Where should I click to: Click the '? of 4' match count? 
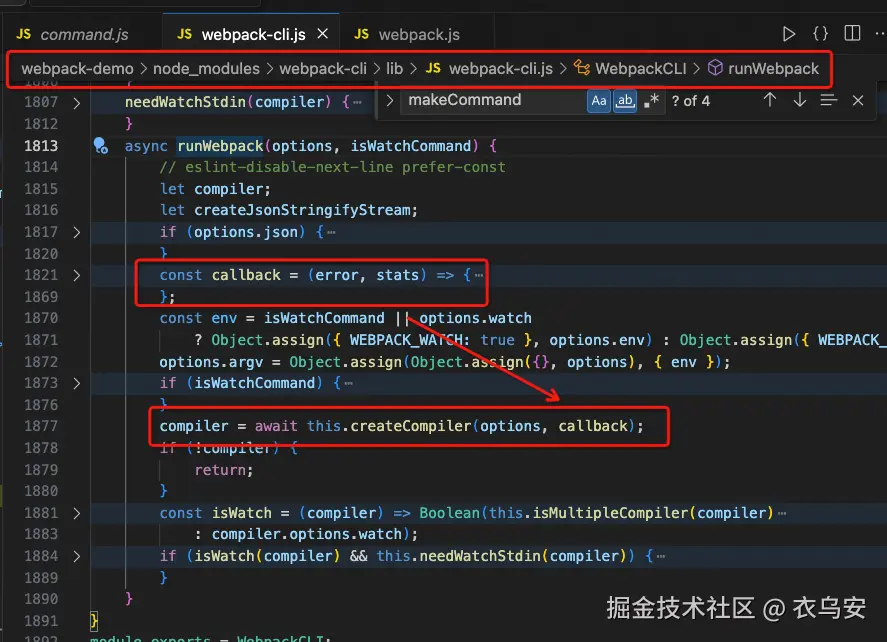tap(690, 101)
